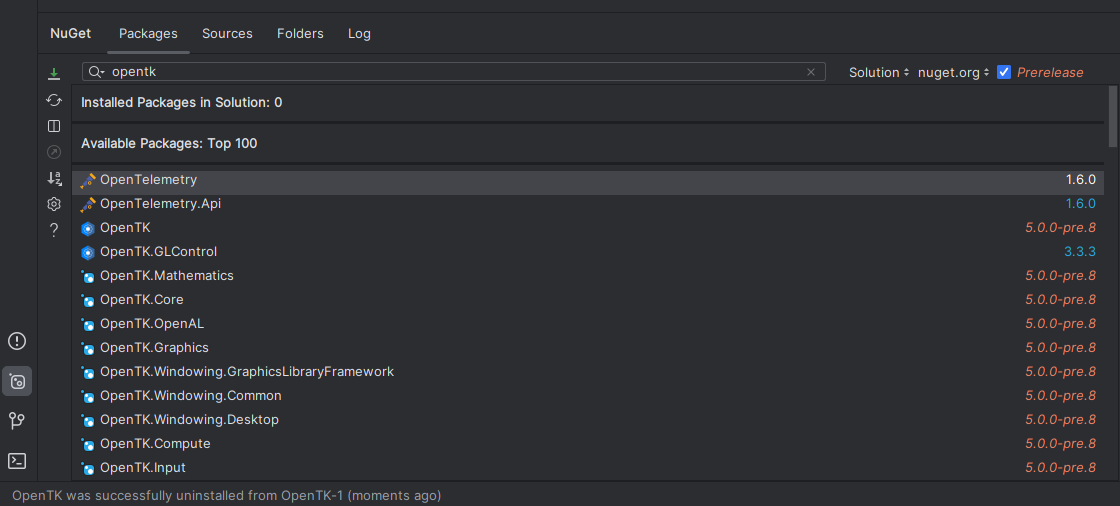Click the uninstall status bar message
This screenshot has width=1120, height=506.
[226, 495]
